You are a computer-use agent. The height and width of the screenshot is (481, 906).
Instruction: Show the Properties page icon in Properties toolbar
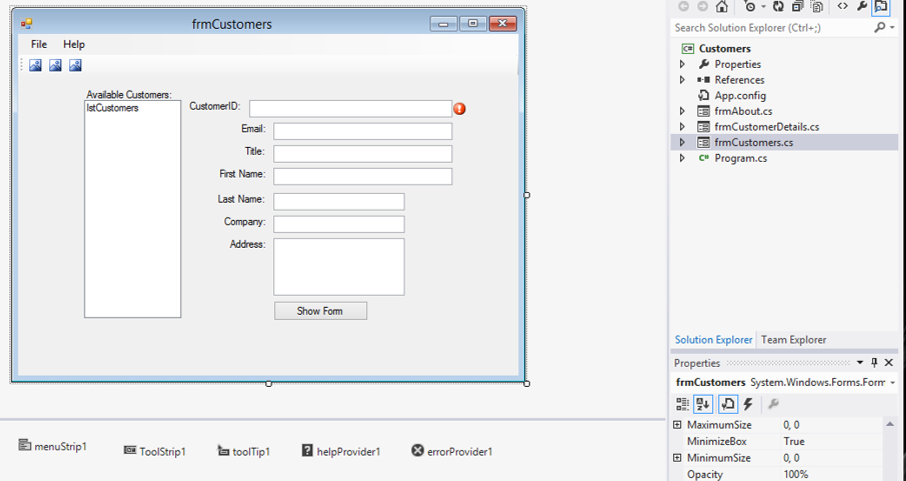tap(728, 404)
